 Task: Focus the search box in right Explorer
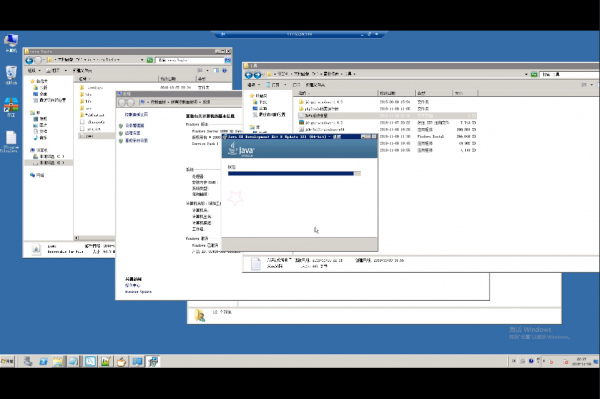pyautogui.click(x=570, y=74)
